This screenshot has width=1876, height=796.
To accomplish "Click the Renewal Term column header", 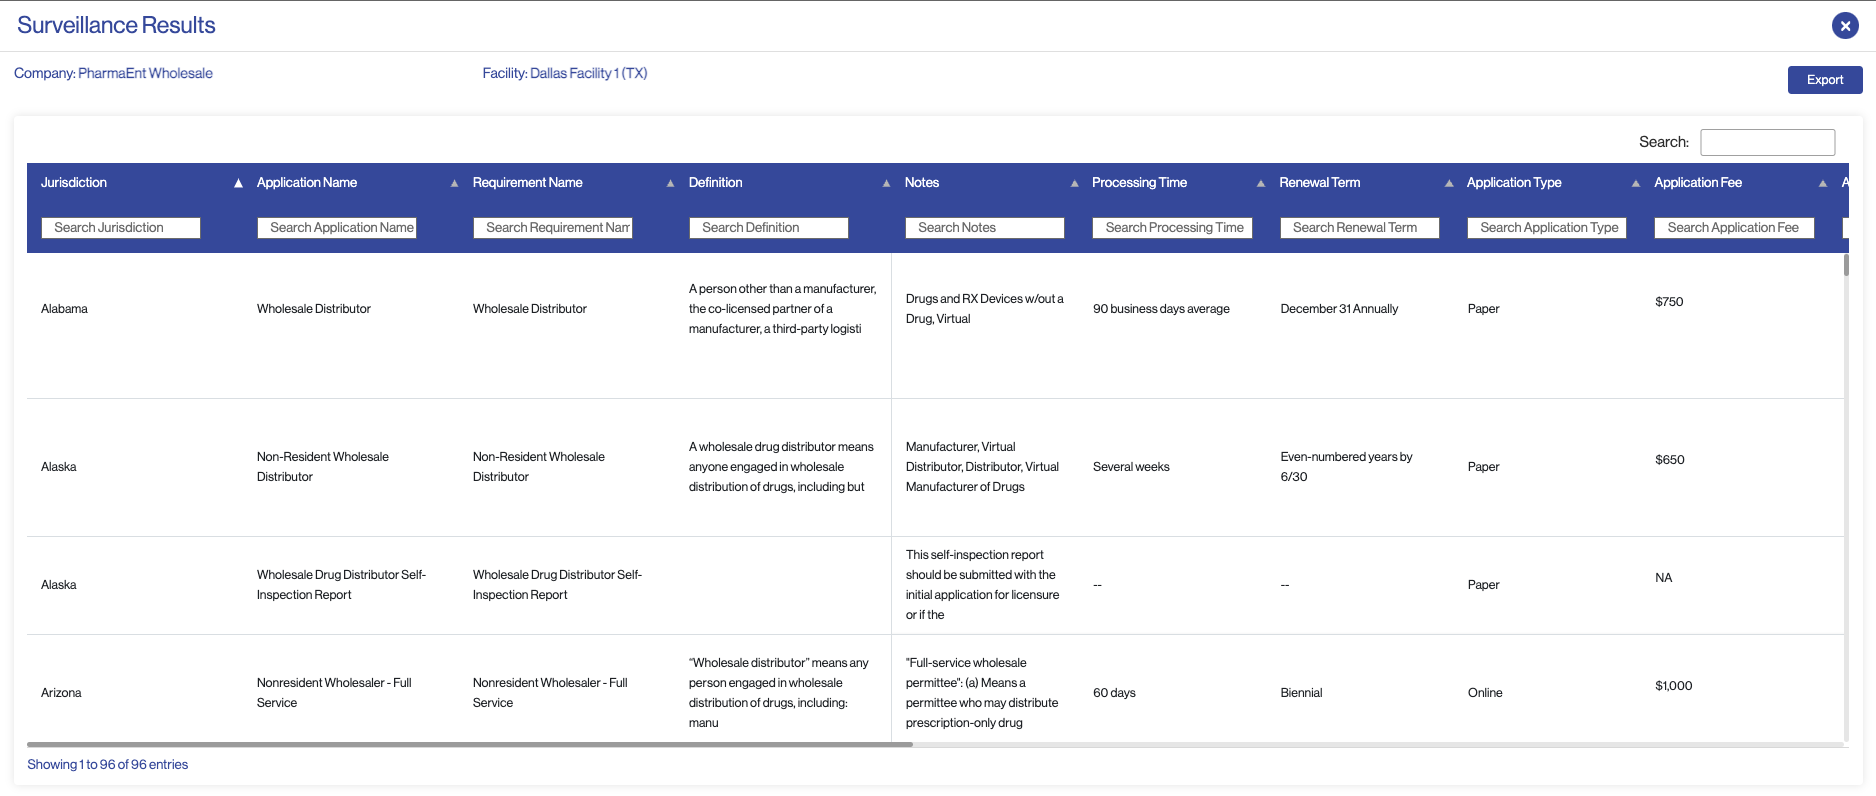I will 1320,182.
